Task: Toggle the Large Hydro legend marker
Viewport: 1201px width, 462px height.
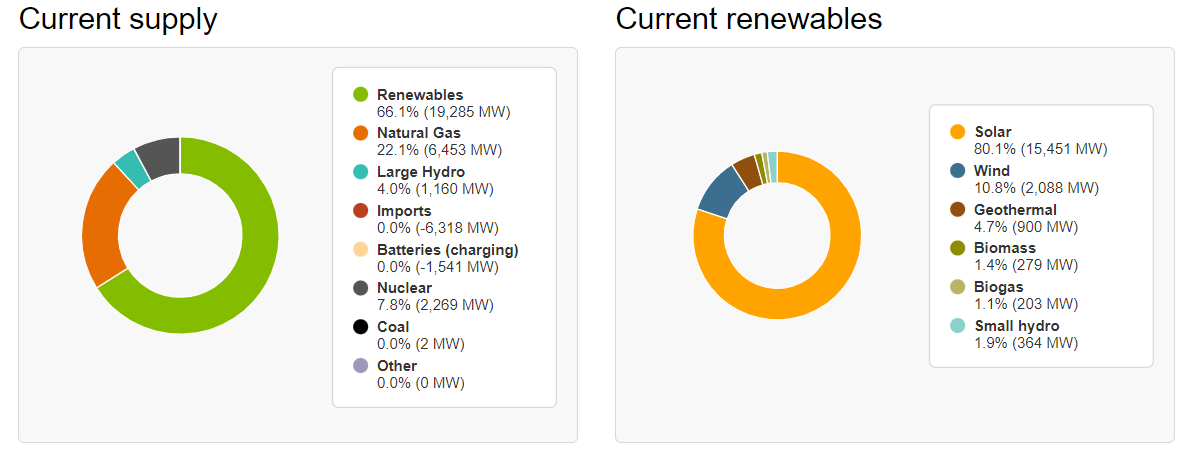Action: pos(361,172)
